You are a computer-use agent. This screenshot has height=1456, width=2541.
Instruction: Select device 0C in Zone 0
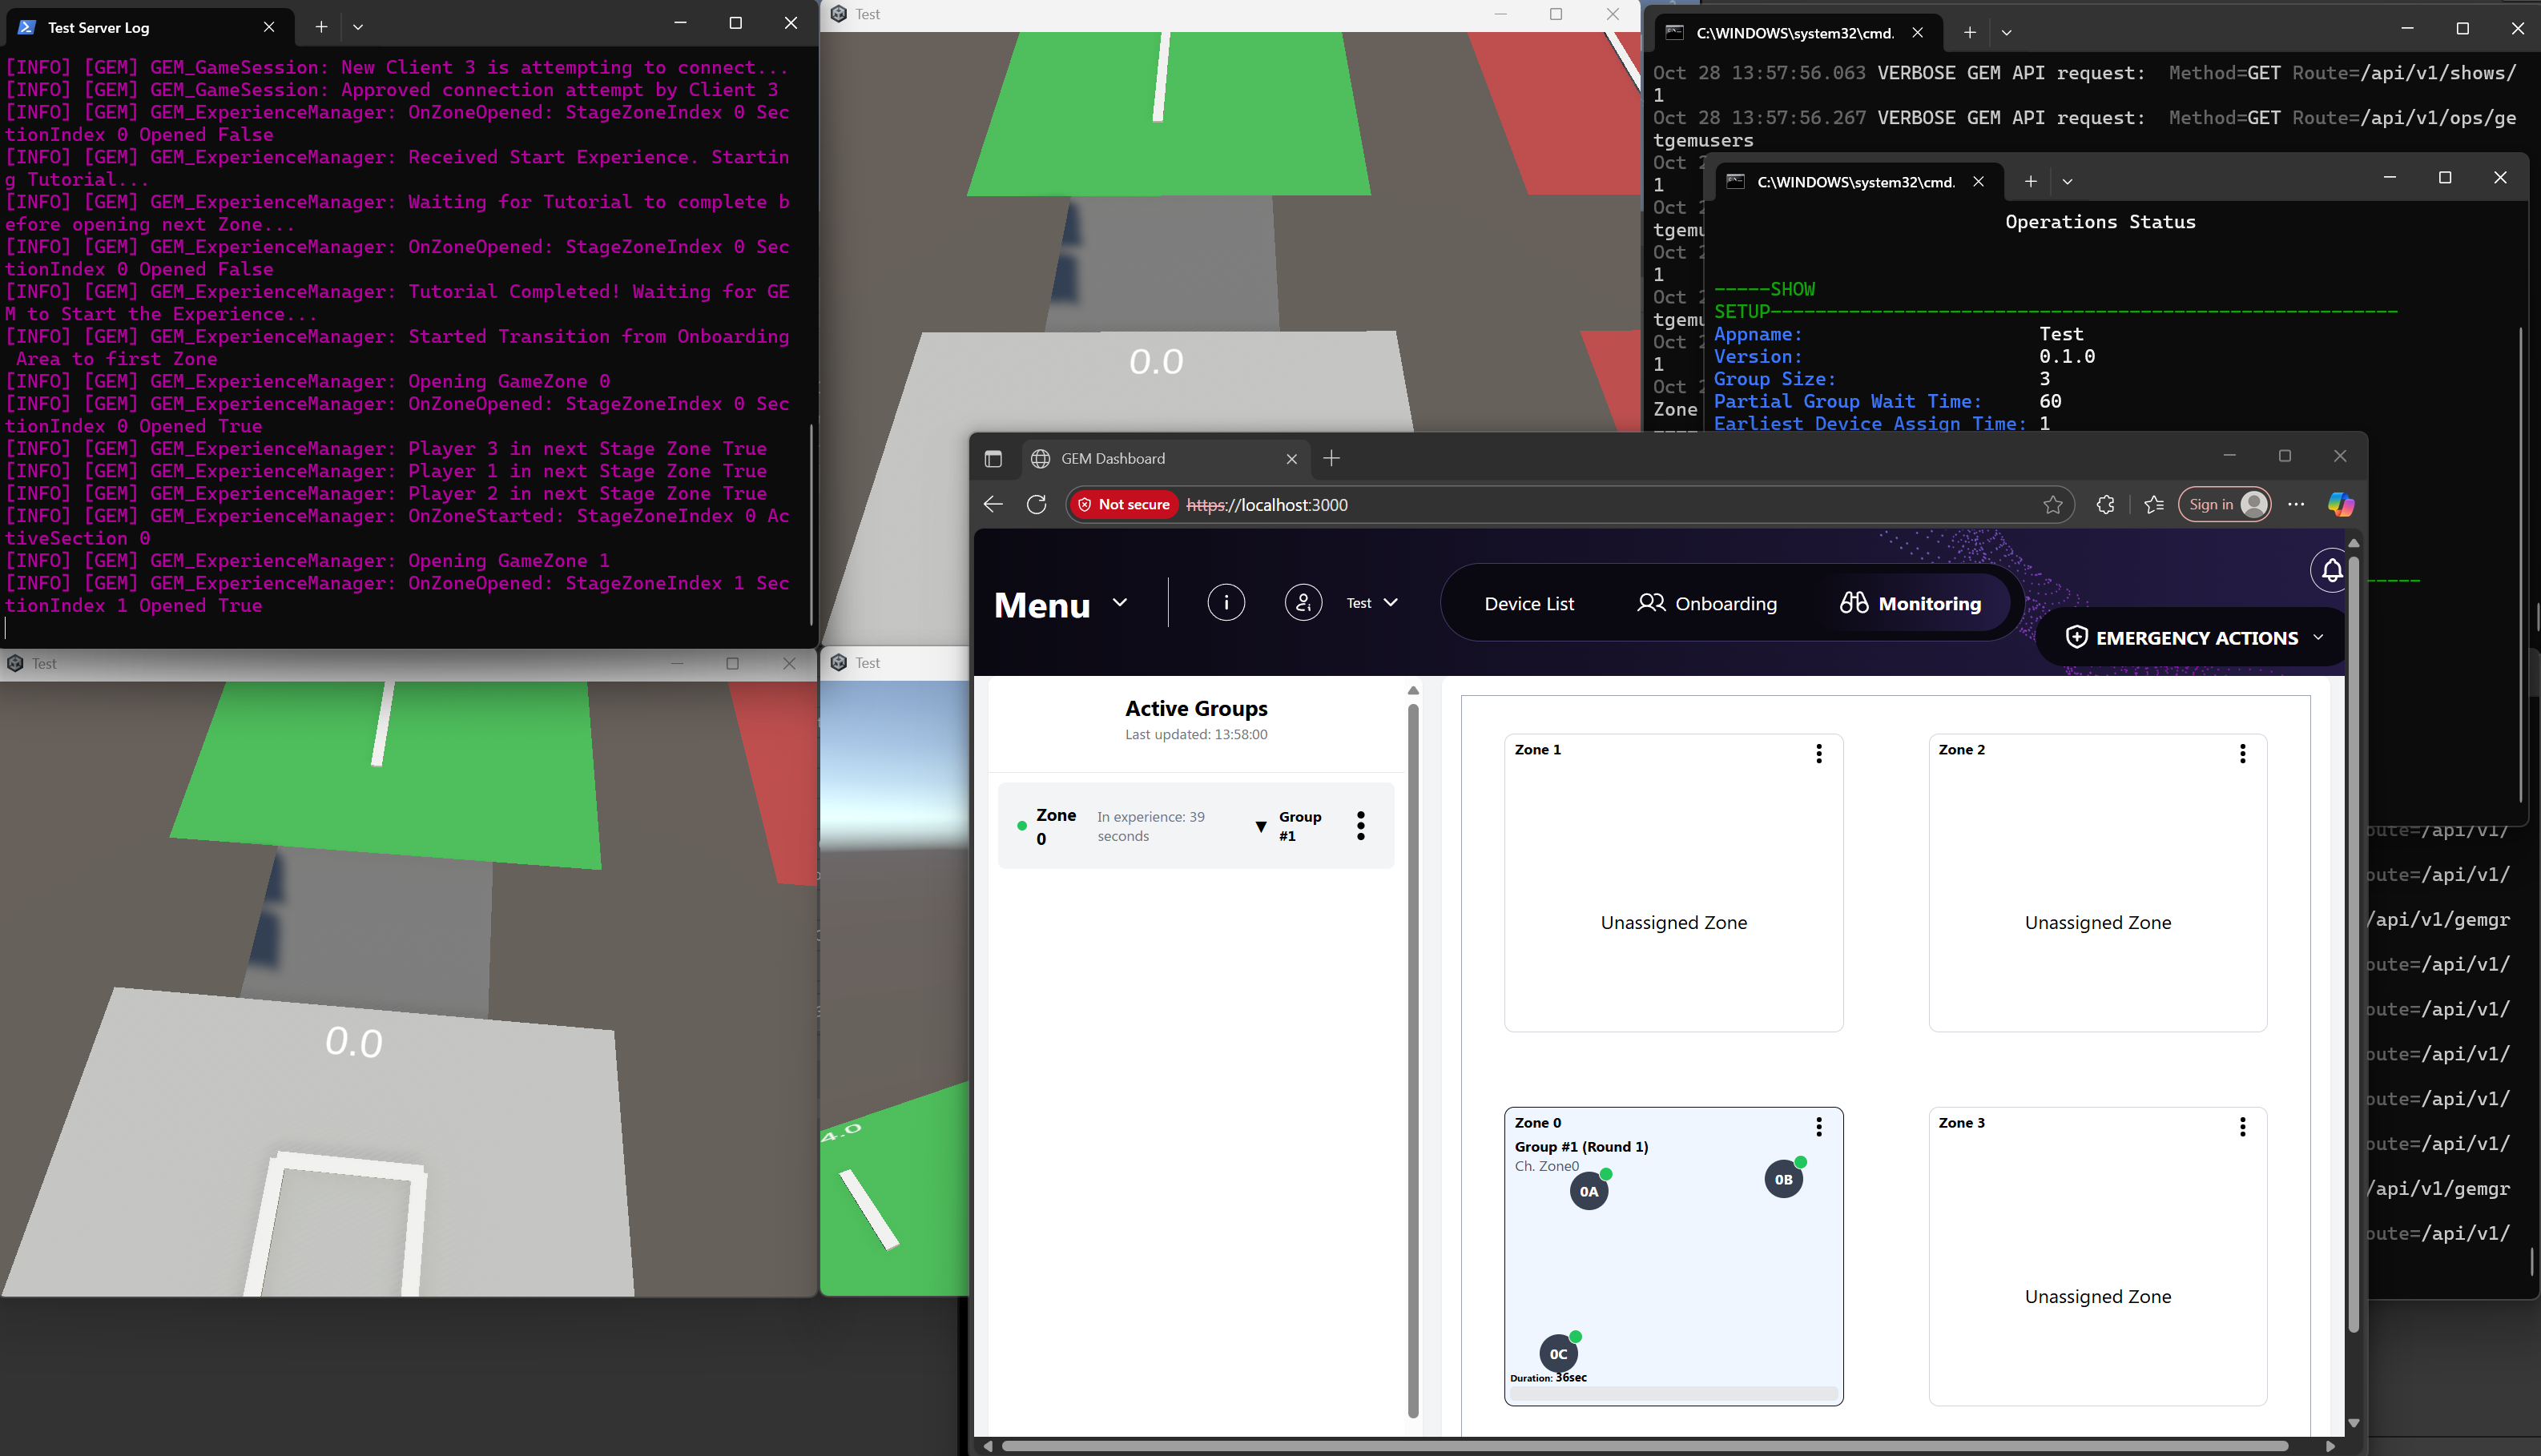point(1557,1354)
